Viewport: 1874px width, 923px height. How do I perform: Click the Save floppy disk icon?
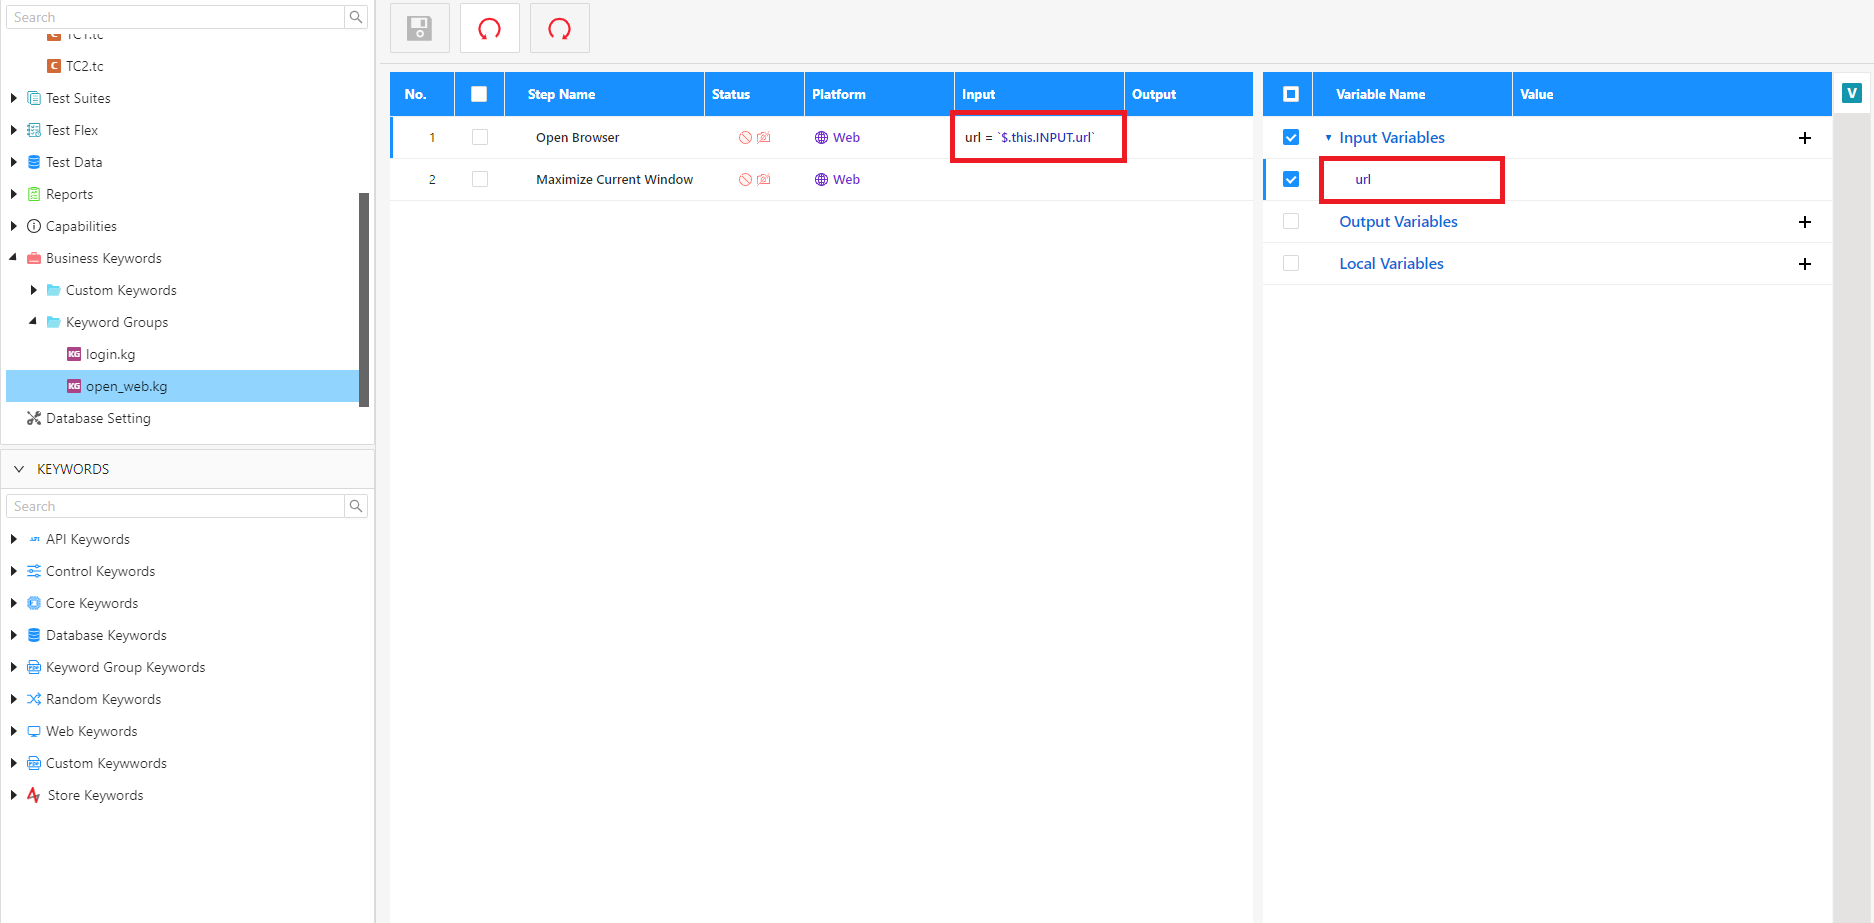420,28
